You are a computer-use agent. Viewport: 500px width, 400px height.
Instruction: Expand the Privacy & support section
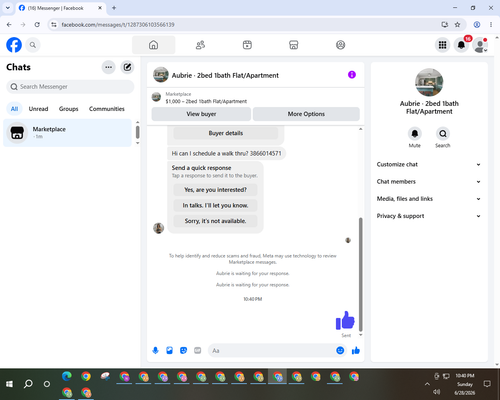click(429, 216)
